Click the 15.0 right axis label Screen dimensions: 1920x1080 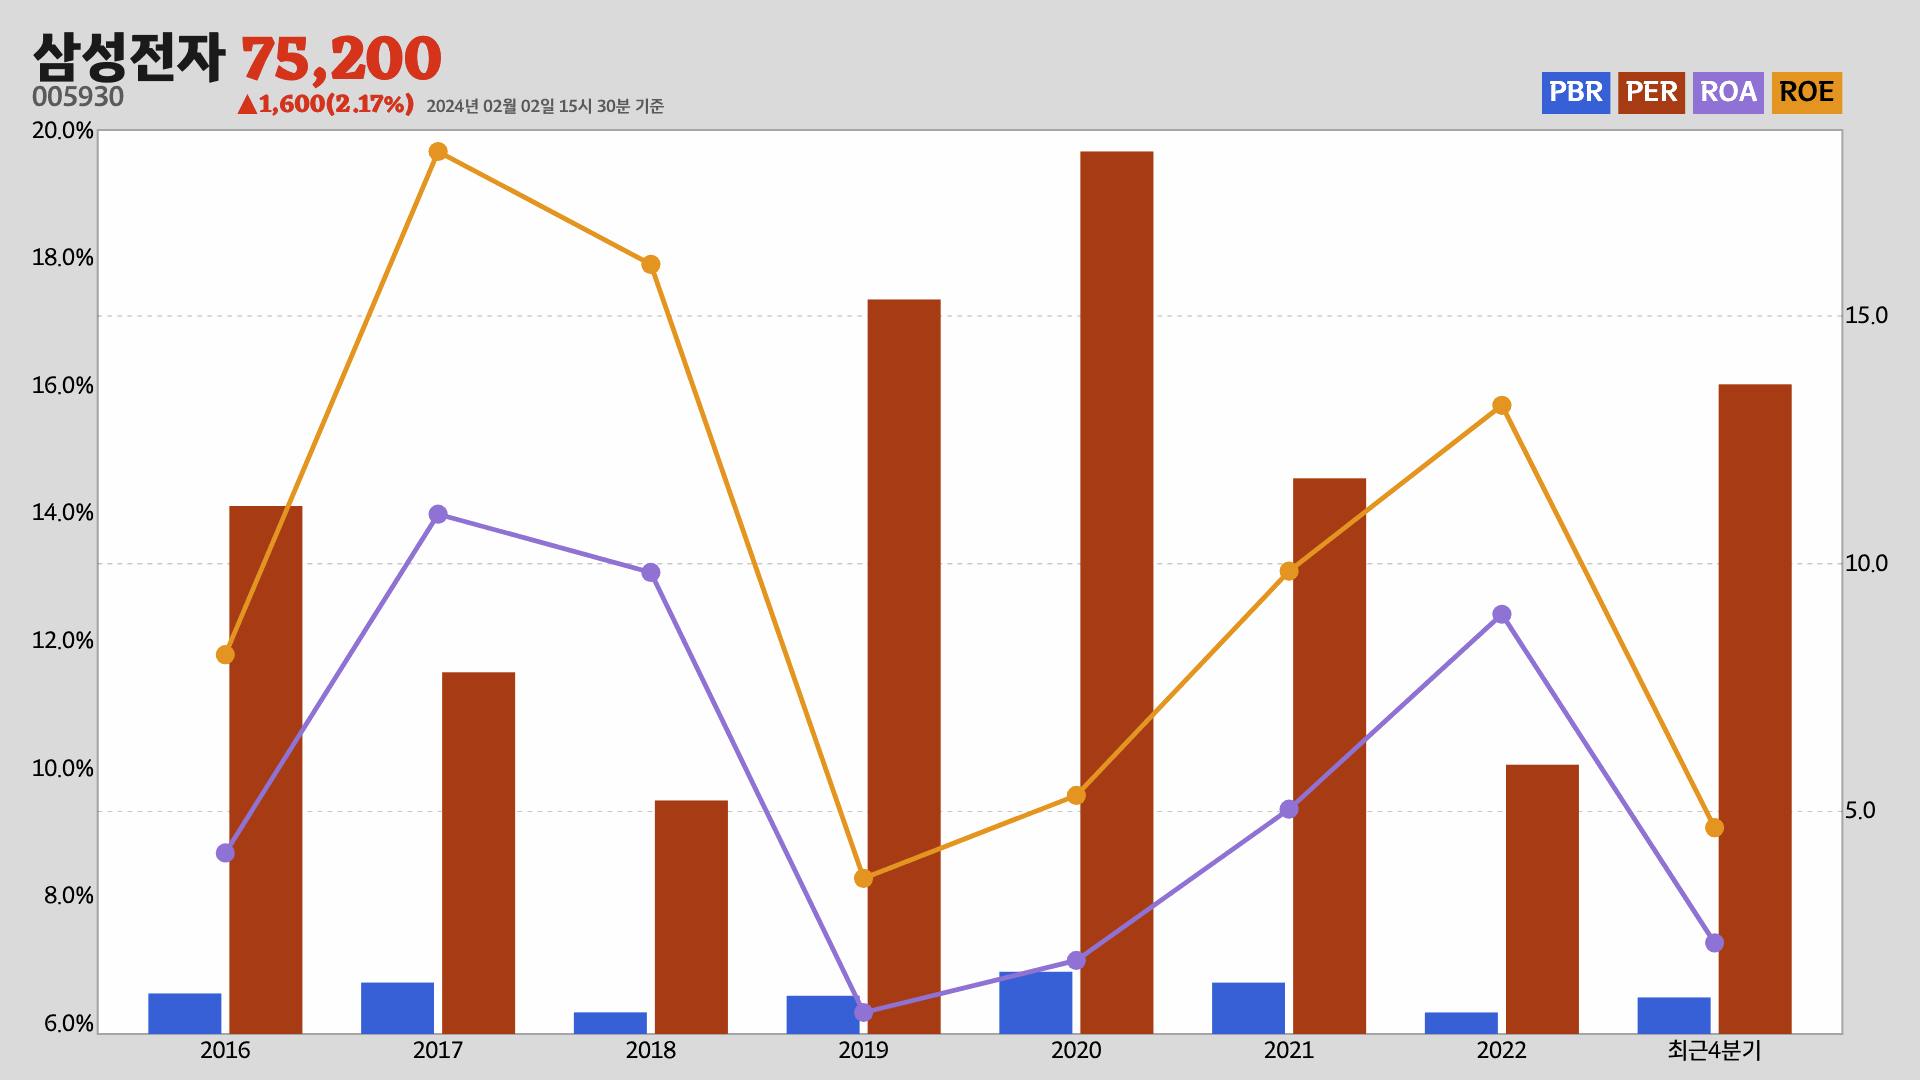pyautogui.click(x=1866, y=316)
